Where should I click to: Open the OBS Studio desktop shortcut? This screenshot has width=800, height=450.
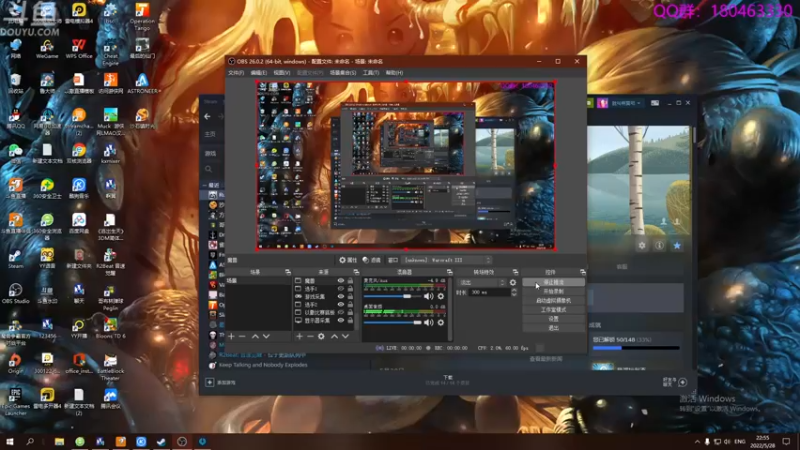point(15,294)
